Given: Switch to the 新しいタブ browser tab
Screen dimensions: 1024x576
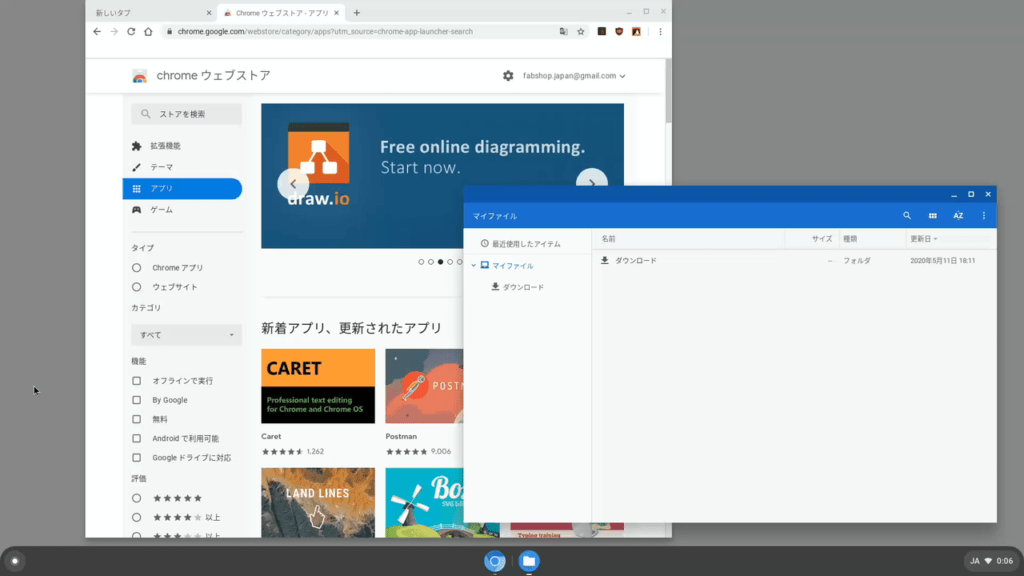Looking at the screenshot, I should 152,13.
